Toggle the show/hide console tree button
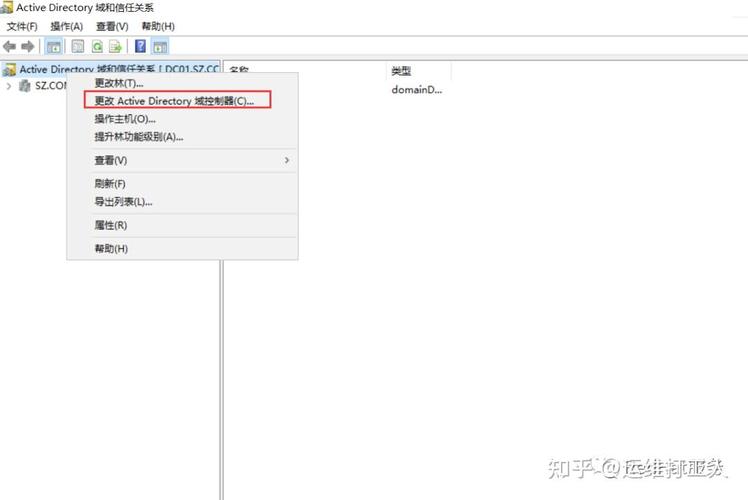Image resolution: width=748 pixels, height=500 pixels. click(53, 46)
